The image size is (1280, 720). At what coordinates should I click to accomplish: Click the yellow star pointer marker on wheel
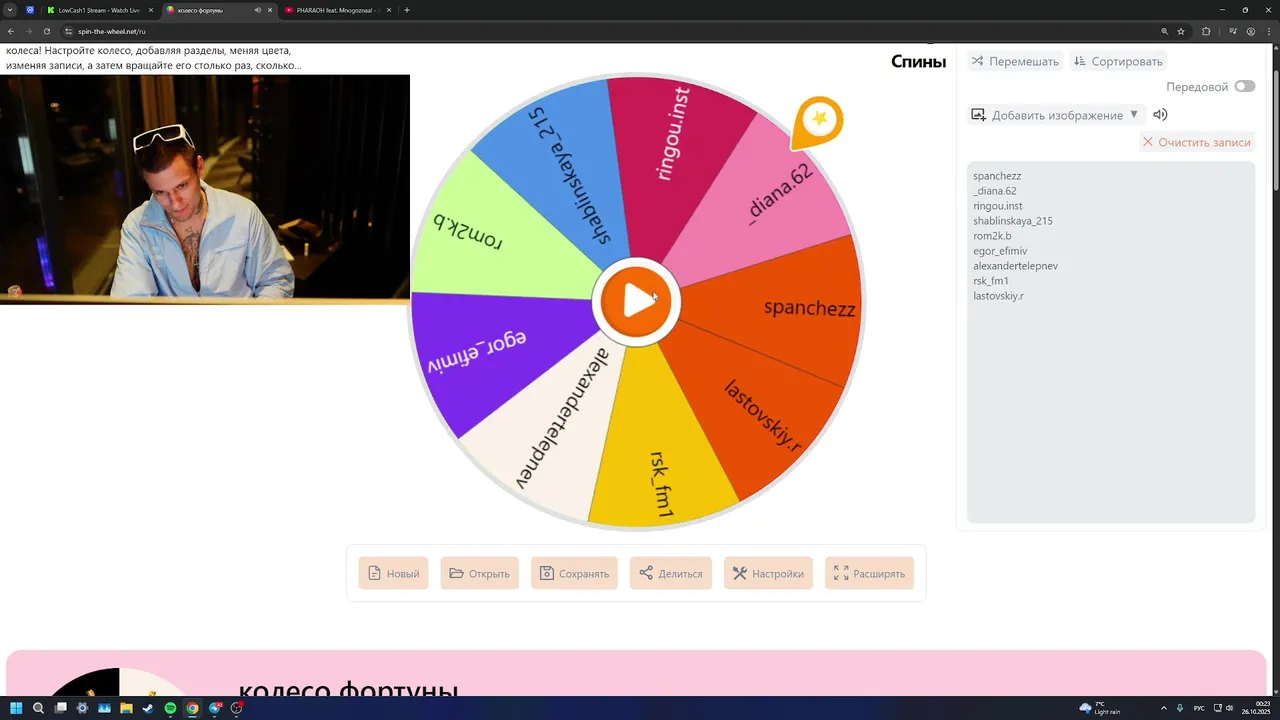pyautogui.click(x=820, y=120)
